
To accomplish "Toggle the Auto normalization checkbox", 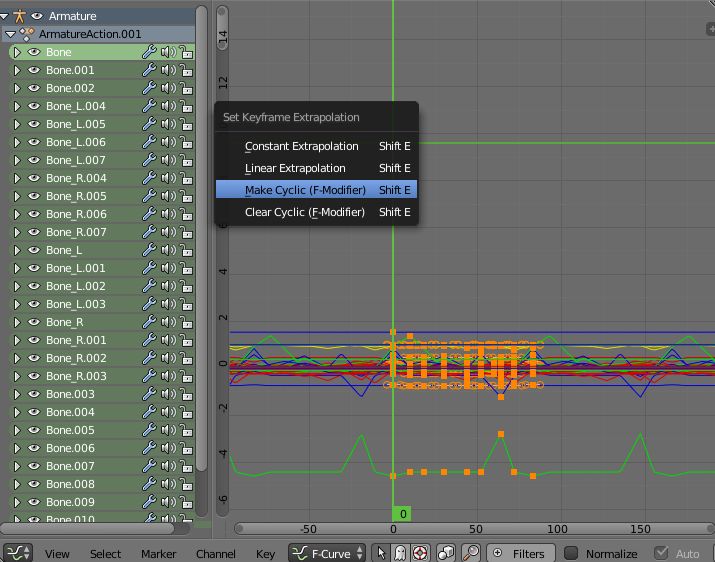I will click(x=661, y=553).
